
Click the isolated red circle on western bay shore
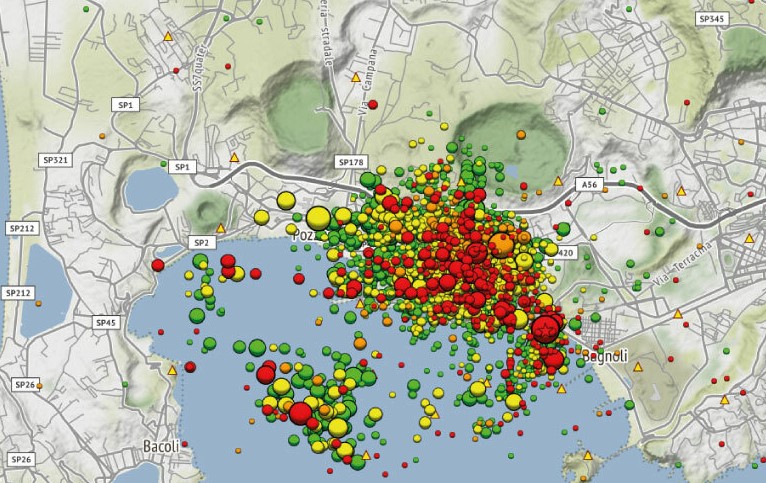[x=157, y=265]
